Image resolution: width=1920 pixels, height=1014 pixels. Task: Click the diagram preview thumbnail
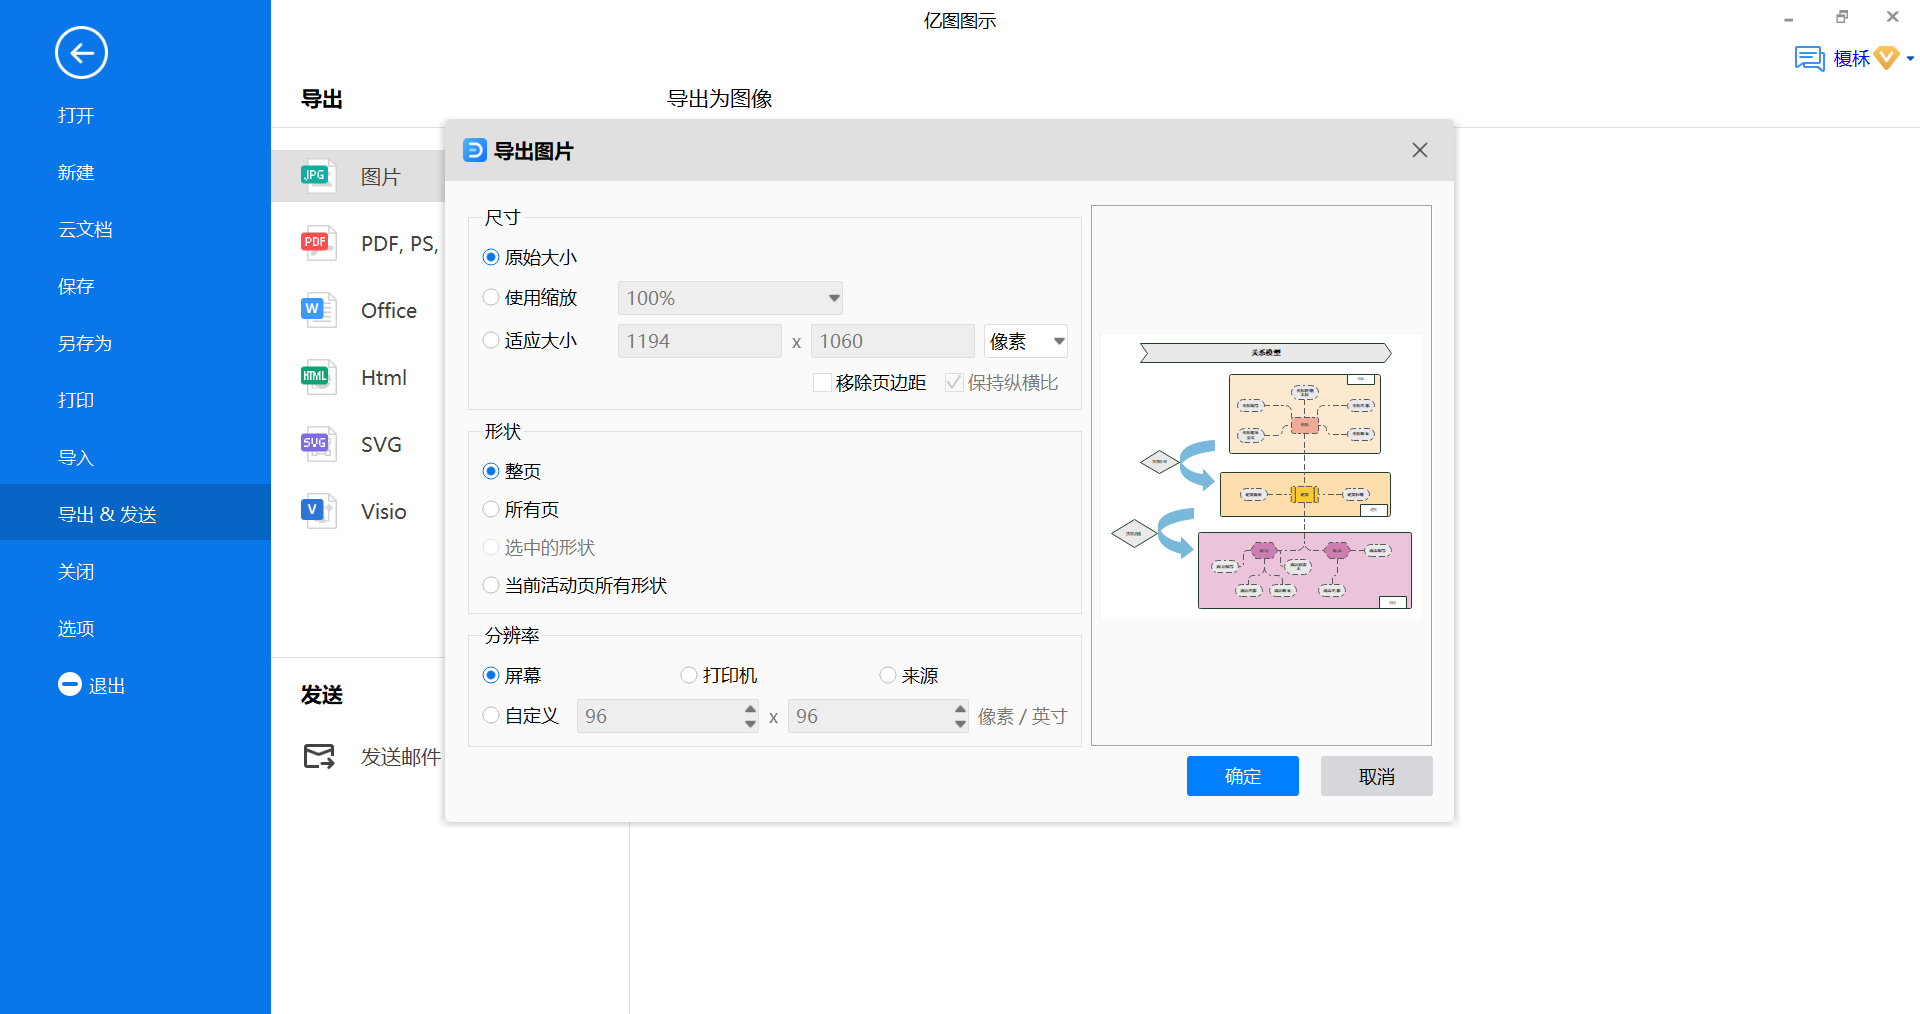coord(1261,476)
